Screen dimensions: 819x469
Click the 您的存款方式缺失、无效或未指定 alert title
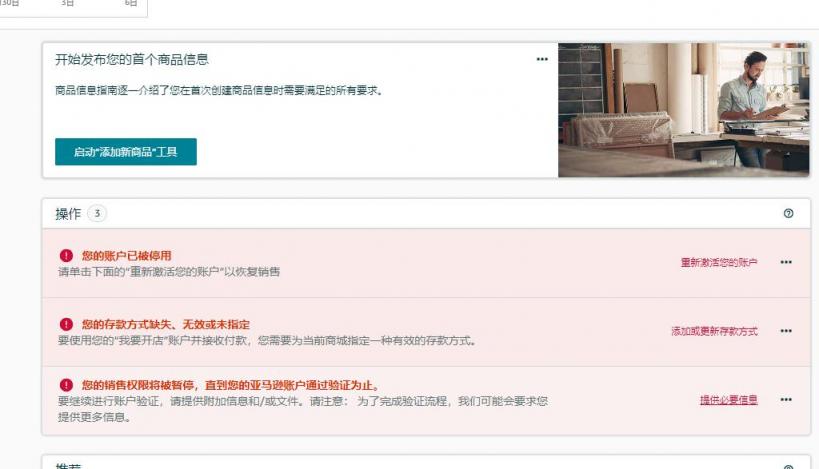pyautogui.click(x=166, y=324)
